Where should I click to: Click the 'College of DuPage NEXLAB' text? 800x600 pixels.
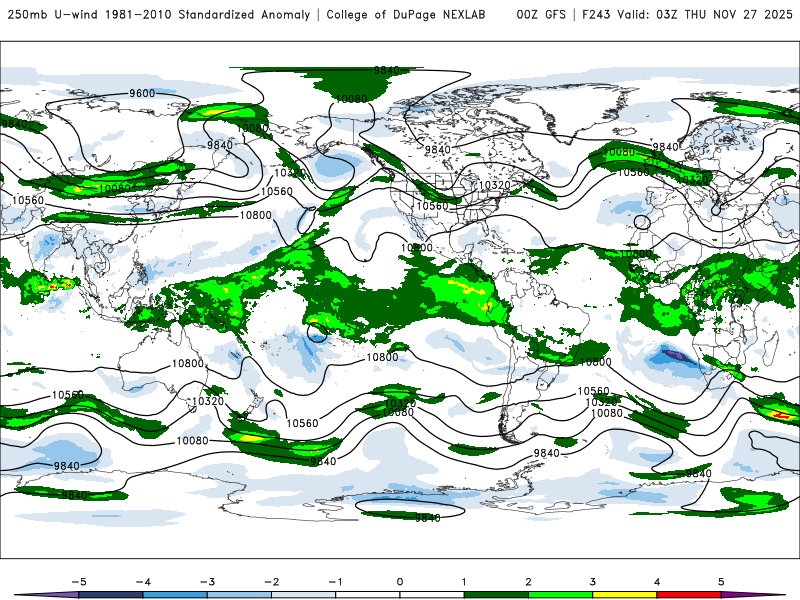[x=406, y=14]
